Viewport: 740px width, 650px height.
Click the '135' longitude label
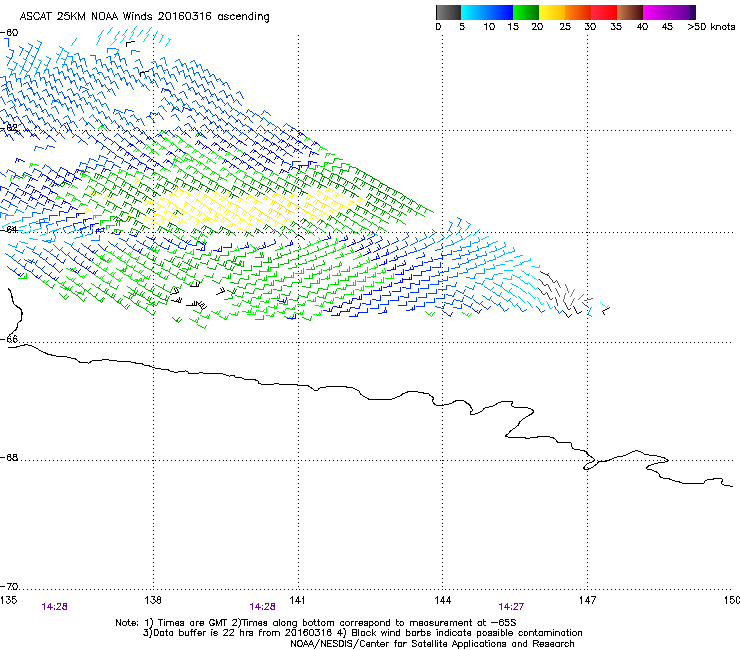[8, 600]
